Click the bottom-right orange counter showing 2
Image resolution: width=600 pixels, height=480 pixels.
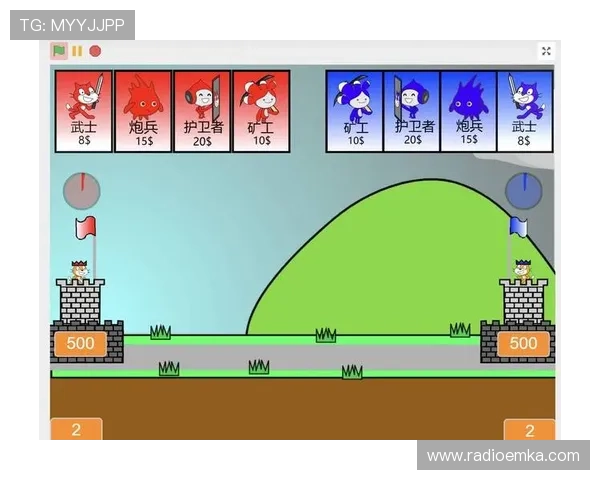click(x=529, y=431)
